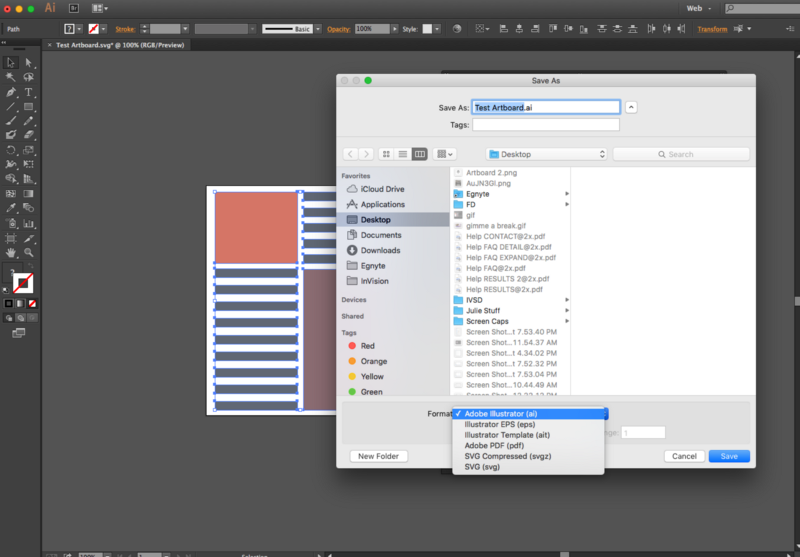
Task: Click the Change Screen Mode icon
Action: click(x=18, y=333)
